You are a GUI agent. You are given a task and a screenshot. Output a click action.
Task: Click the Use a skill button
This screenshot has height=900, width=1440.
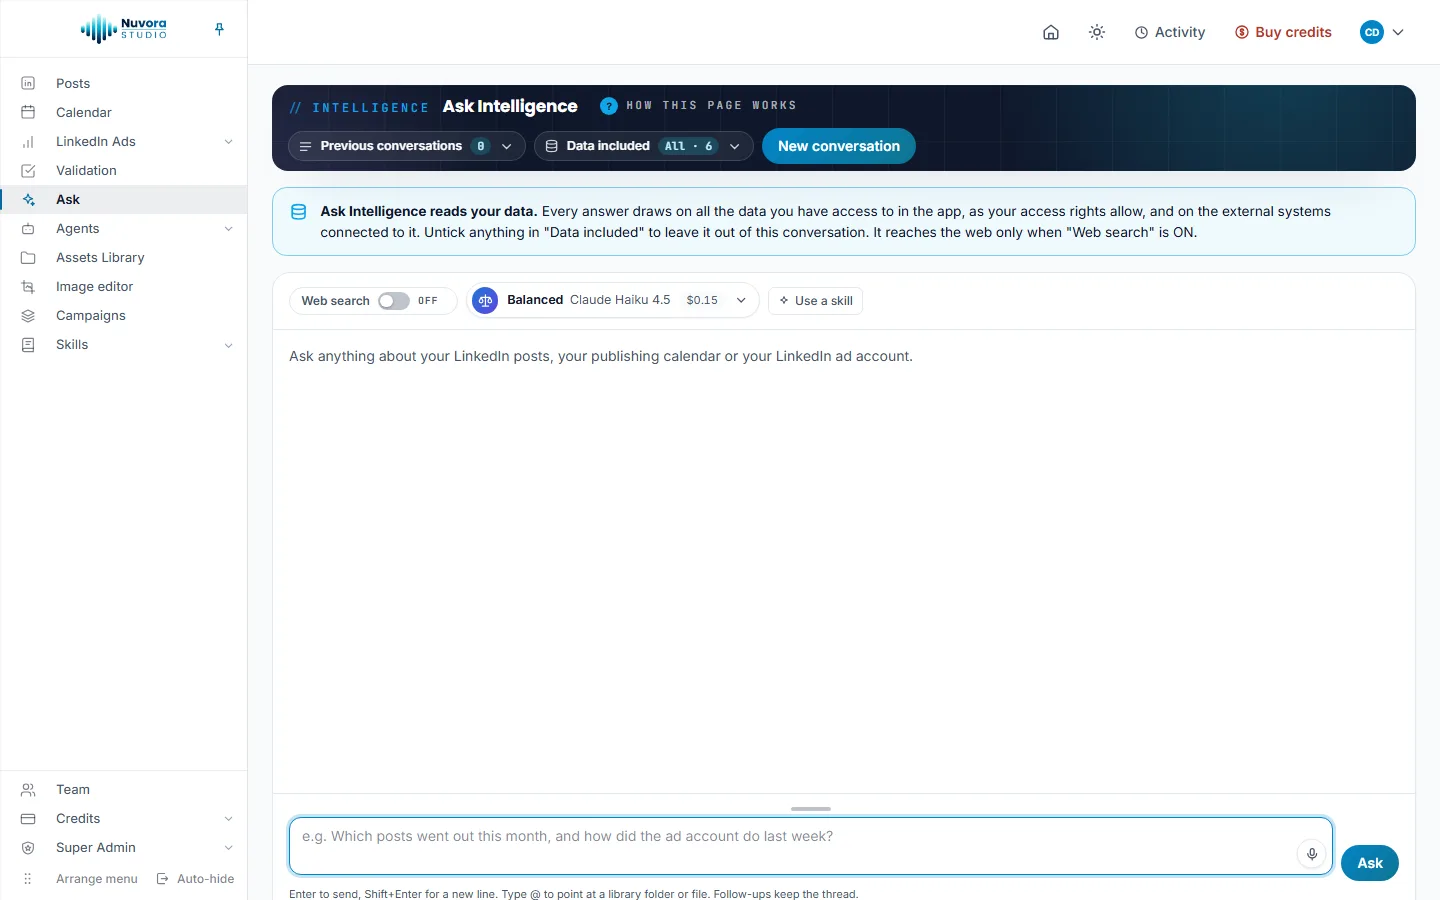click(x=815, y=301)
